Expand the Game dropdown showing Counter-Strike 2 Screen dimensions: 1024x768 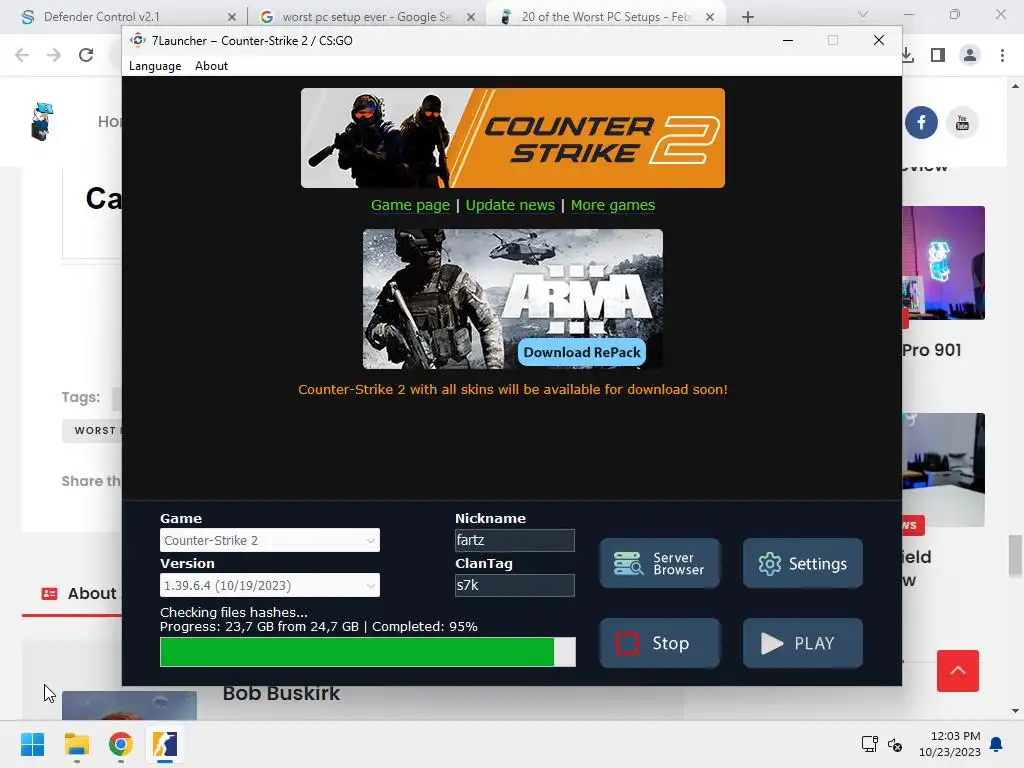tap(270, 540)
